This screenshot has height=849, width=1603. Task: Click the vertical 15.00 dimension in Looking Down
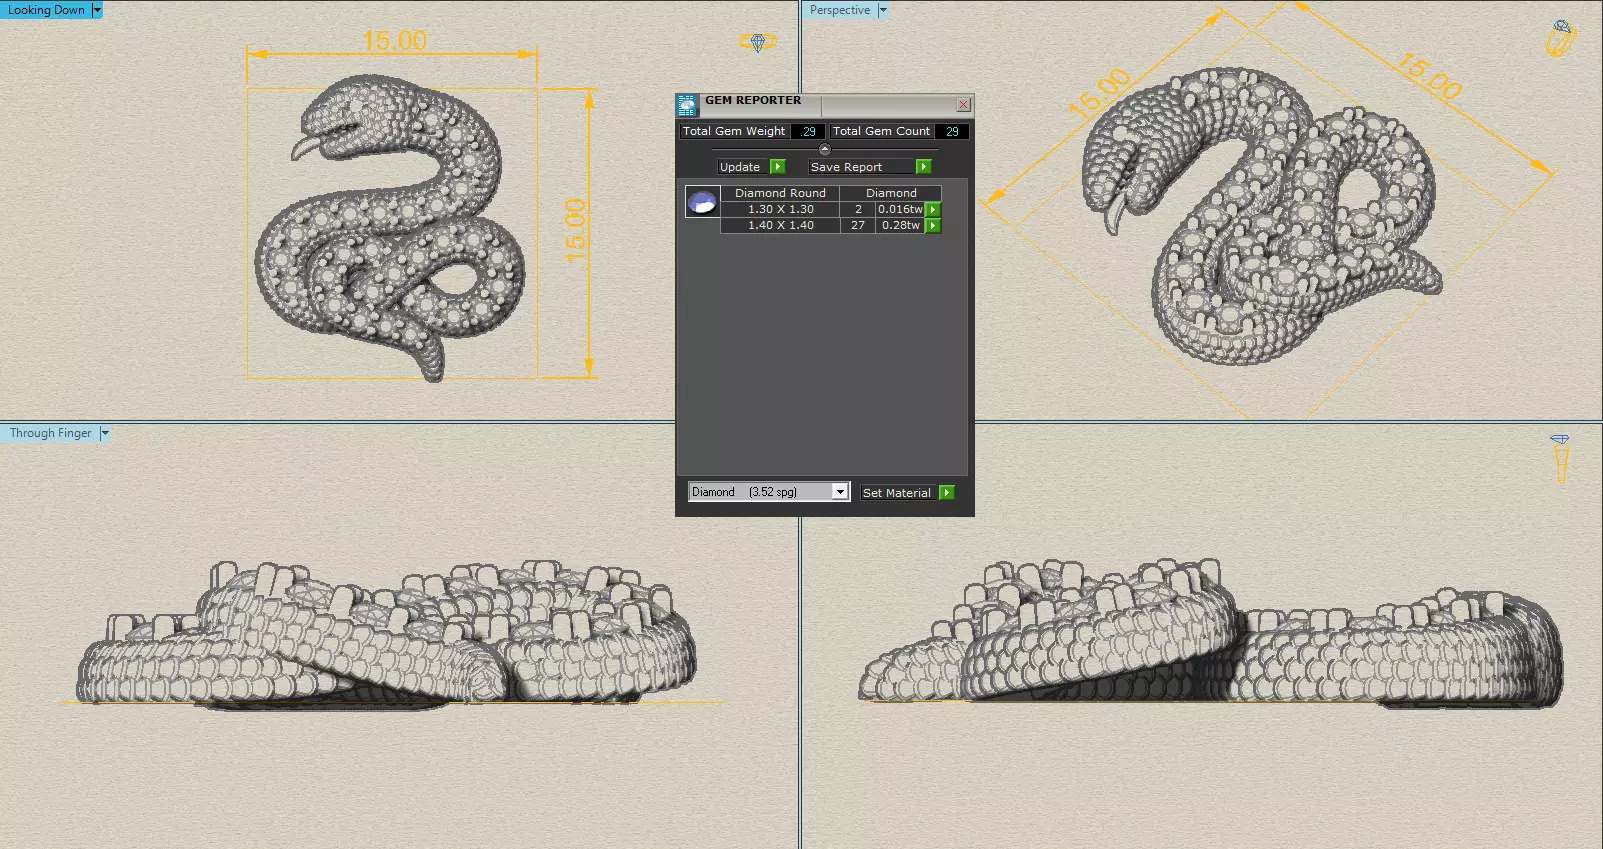point(575,231)
